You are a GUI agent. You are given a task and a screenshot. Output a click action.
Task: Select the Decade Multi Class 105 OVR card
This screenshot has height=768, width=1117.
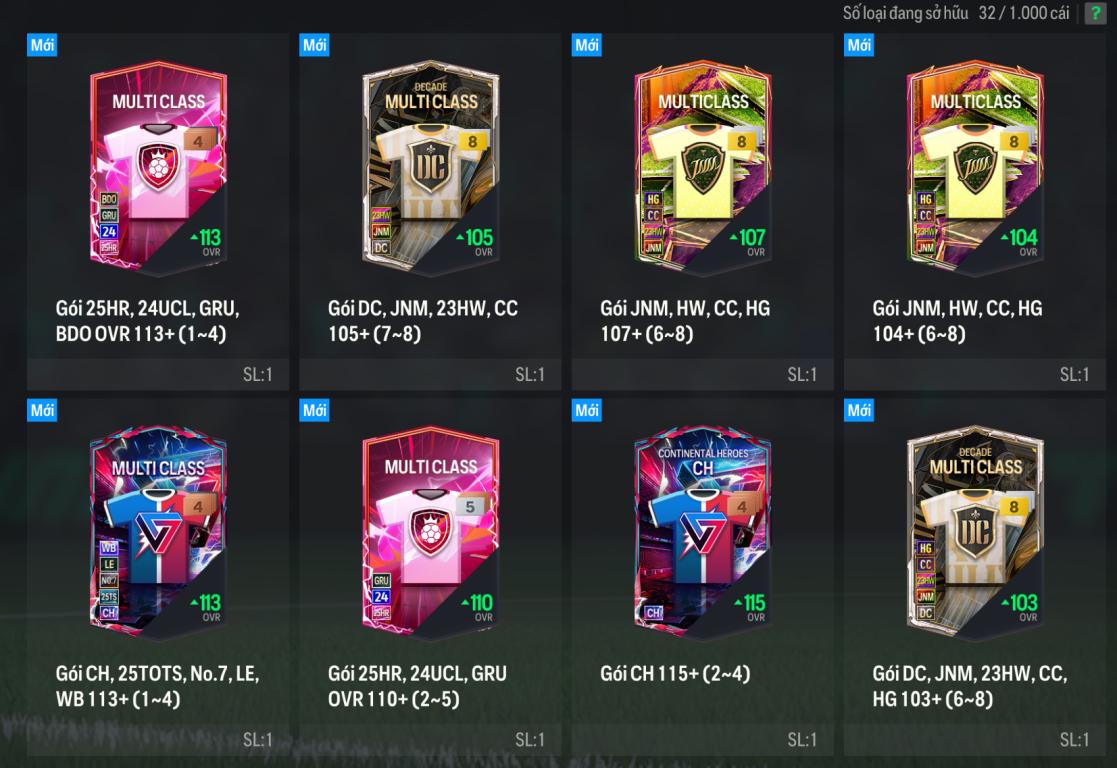pyautogui.click(x=431, y=168)
